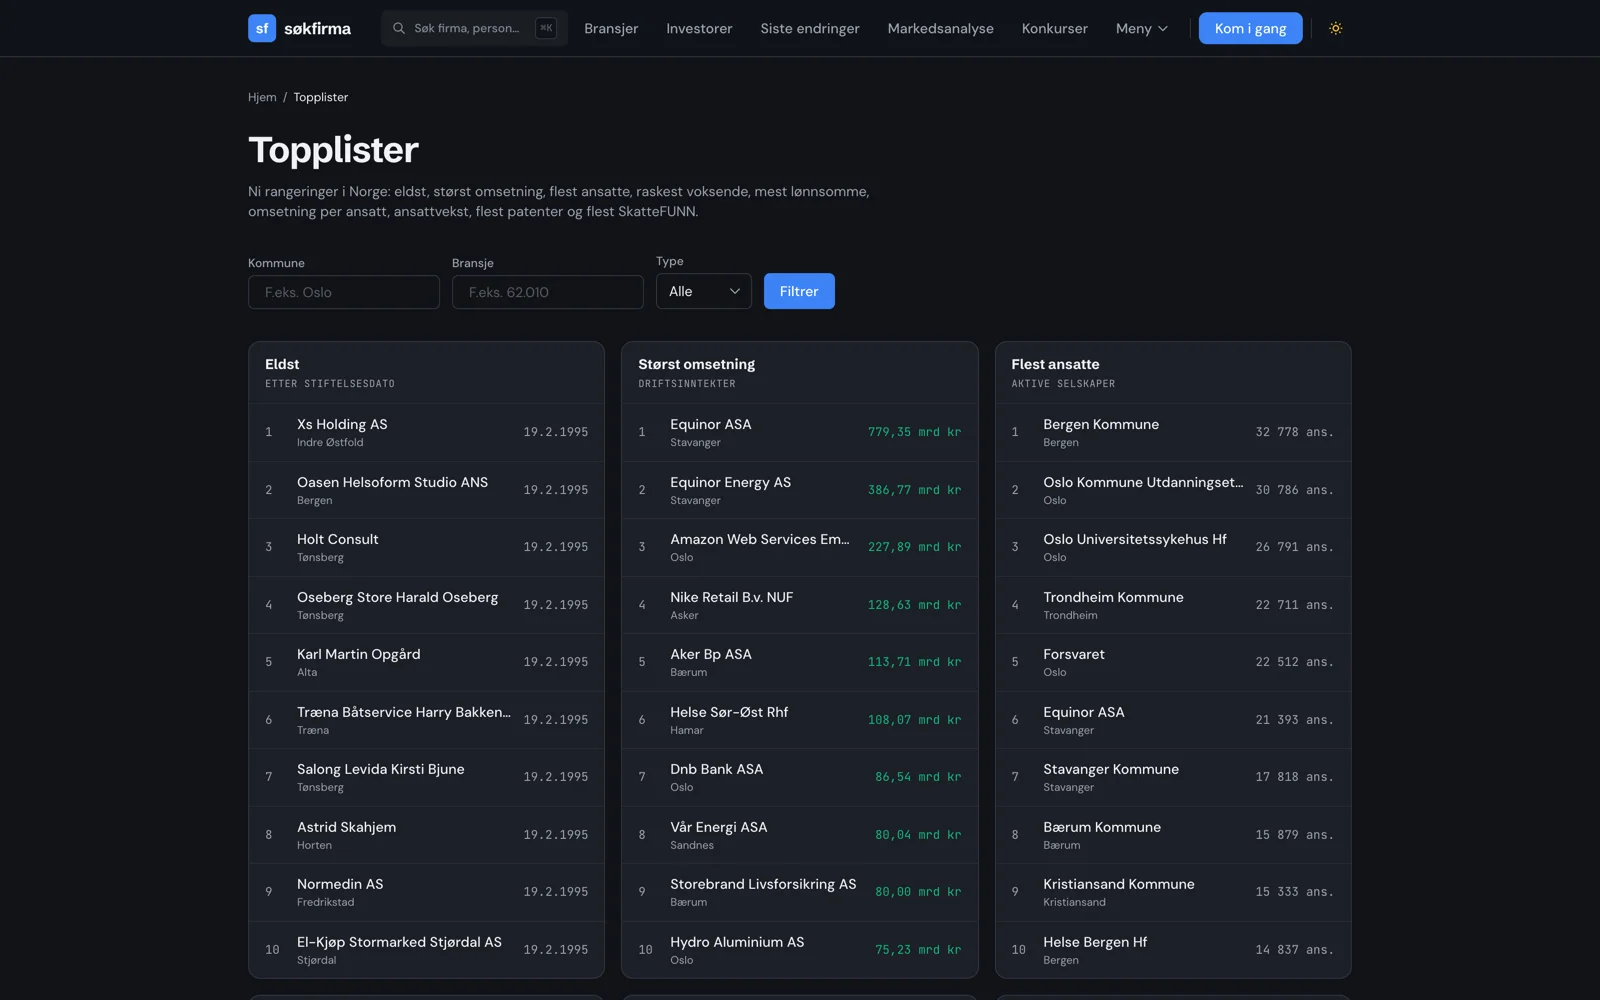Select Holt Consult in the Eldst list
Screen dimensions: 1600x1000
[426, 547]
